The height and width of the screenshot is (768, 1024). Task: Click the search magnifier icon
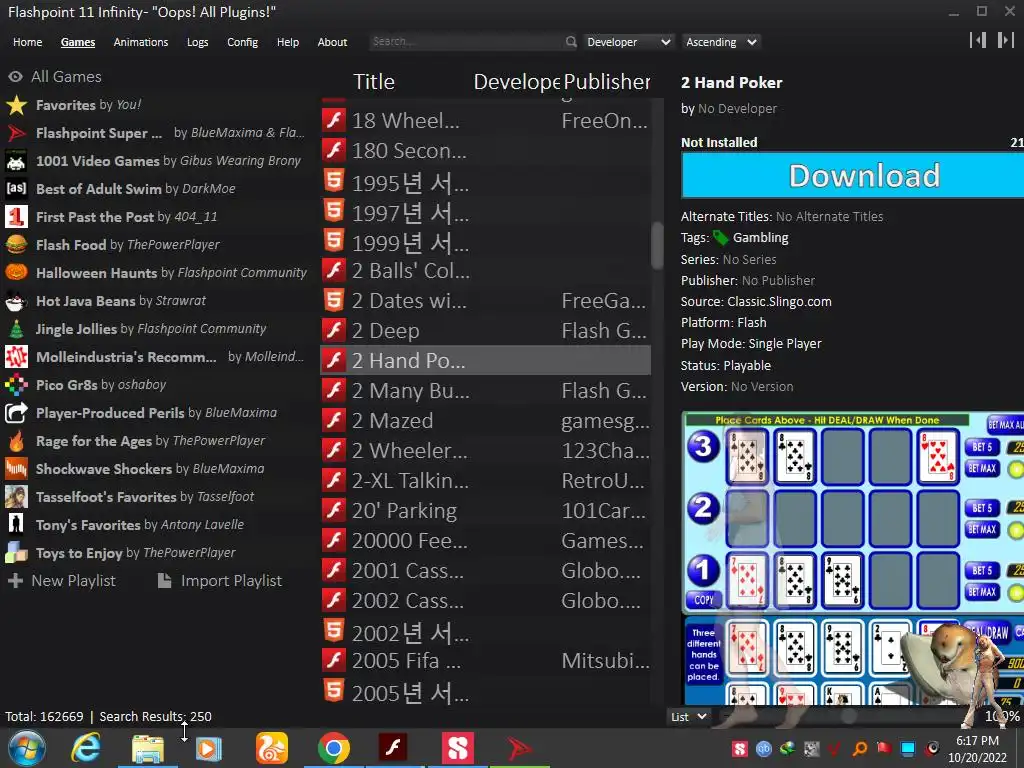(x=571, y=42)
